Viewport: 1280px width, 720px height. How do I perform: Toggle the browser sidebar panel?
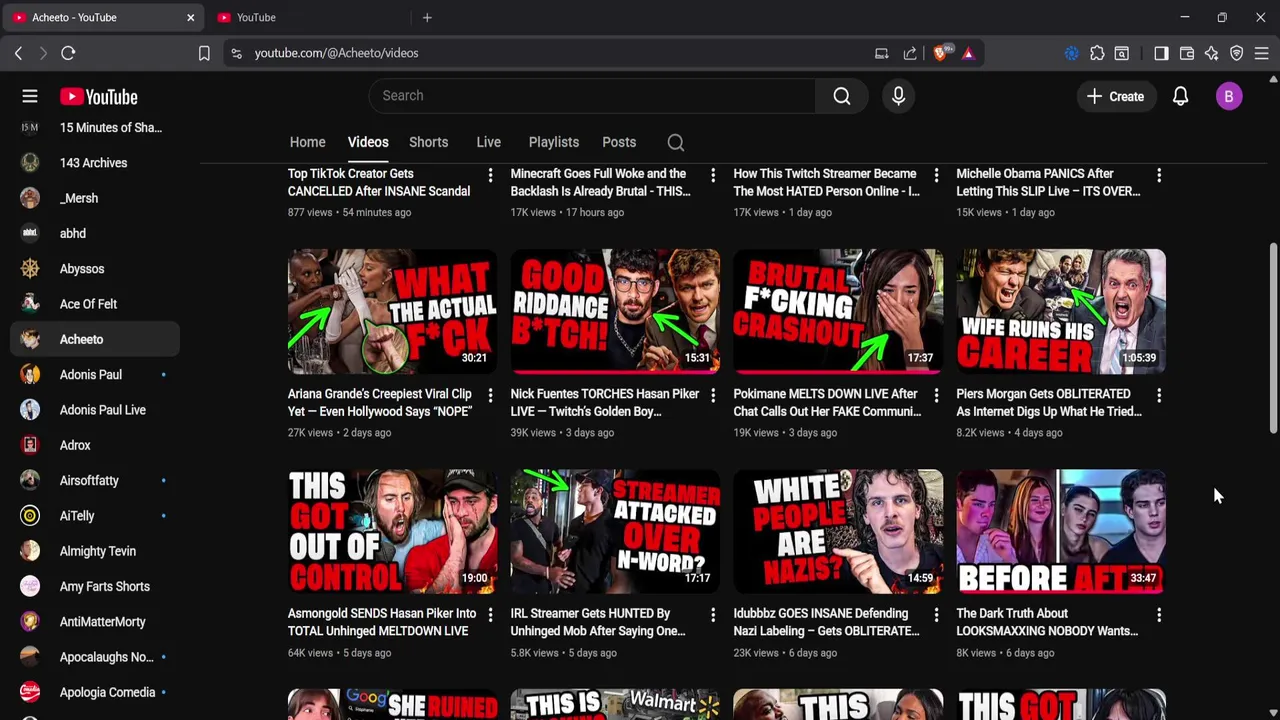pos(1161,53)
